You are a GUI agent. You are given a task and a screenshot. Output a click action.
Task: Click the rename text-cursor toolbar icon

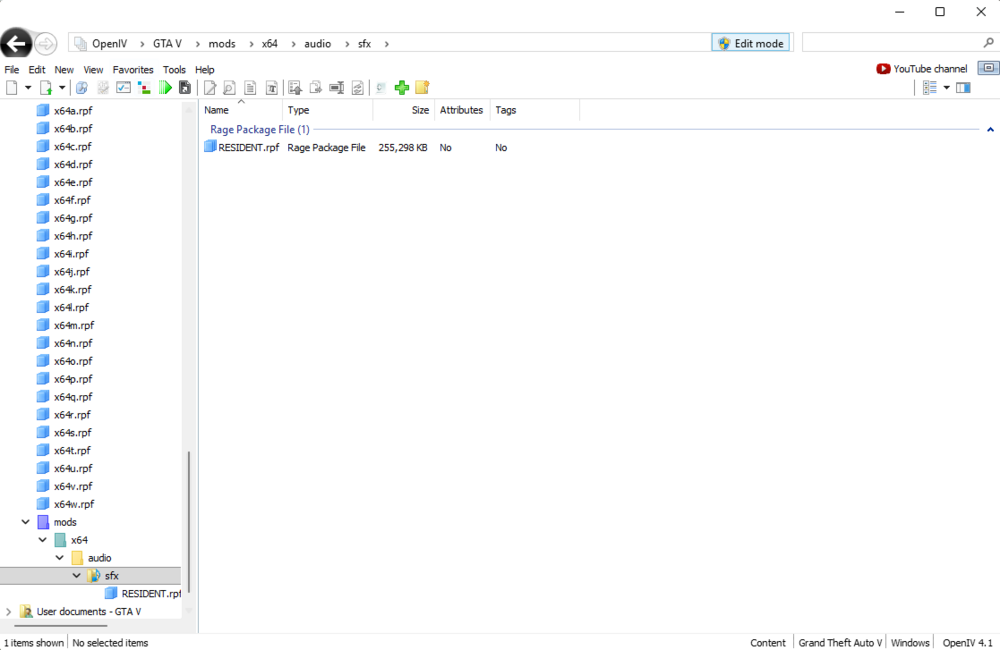tap(337, 87)
